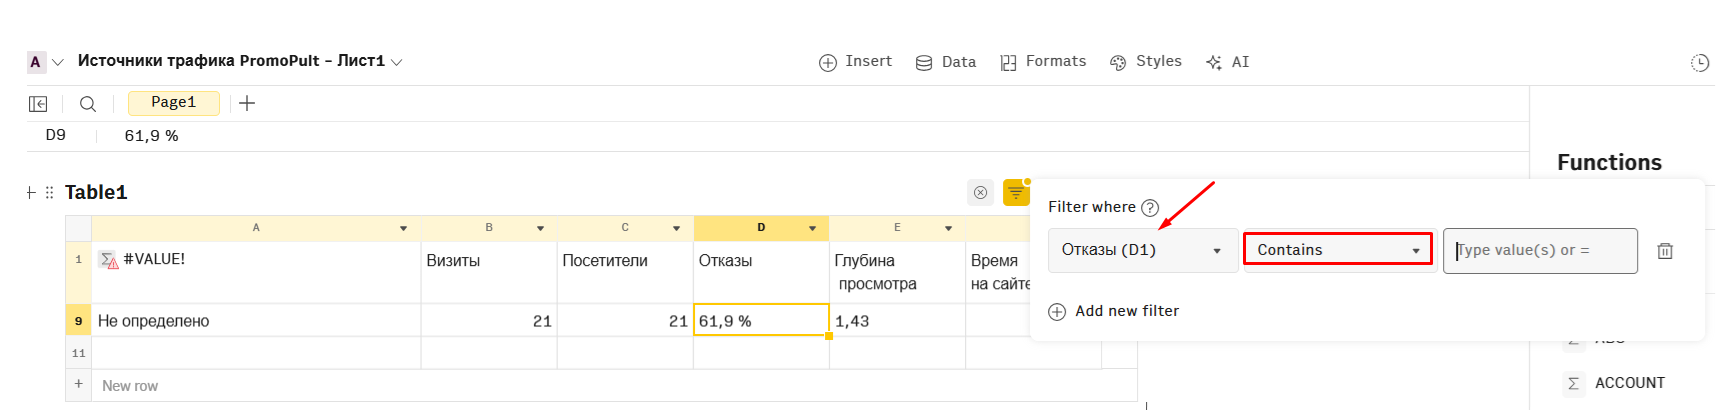Open the Contains condition dropdown
The height and width of the screenshot is (415, 1734).
(1338, 249)
